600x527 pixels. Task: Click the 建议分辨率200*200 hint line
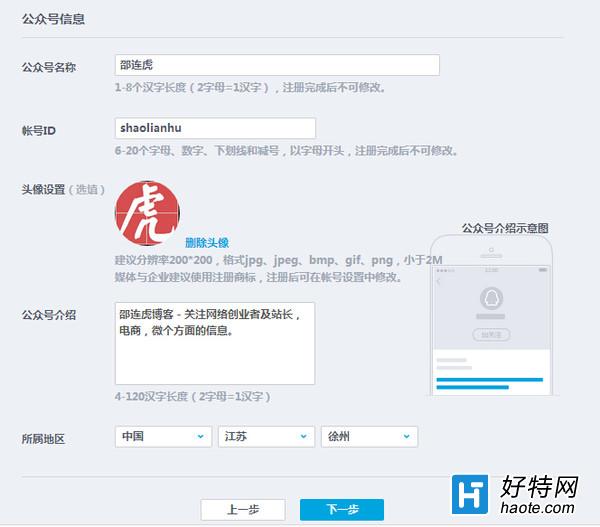tap(279, 260)
